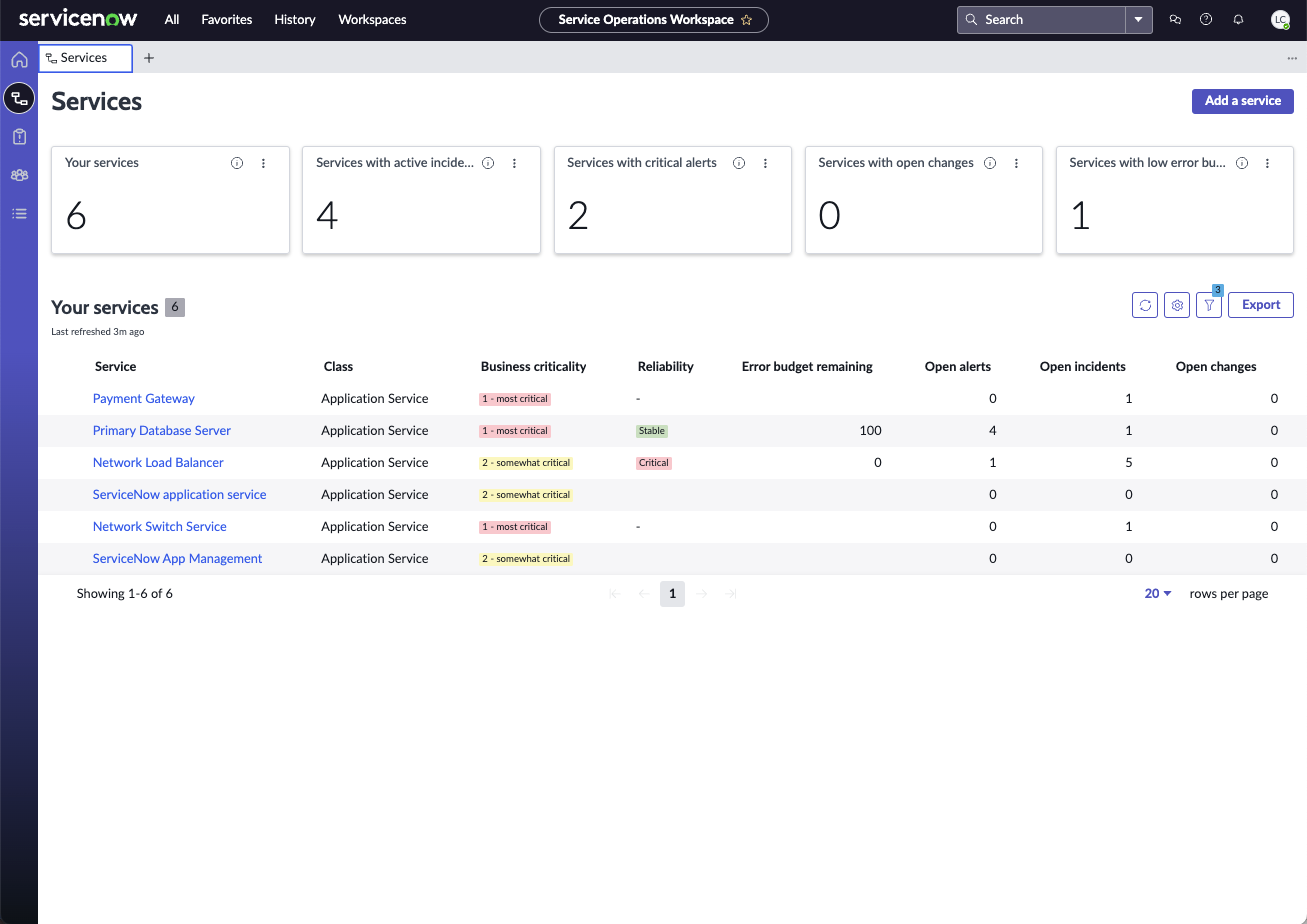Select the Services map icon in sidebar
The image size is (1307, 924).
coord(19,98)
